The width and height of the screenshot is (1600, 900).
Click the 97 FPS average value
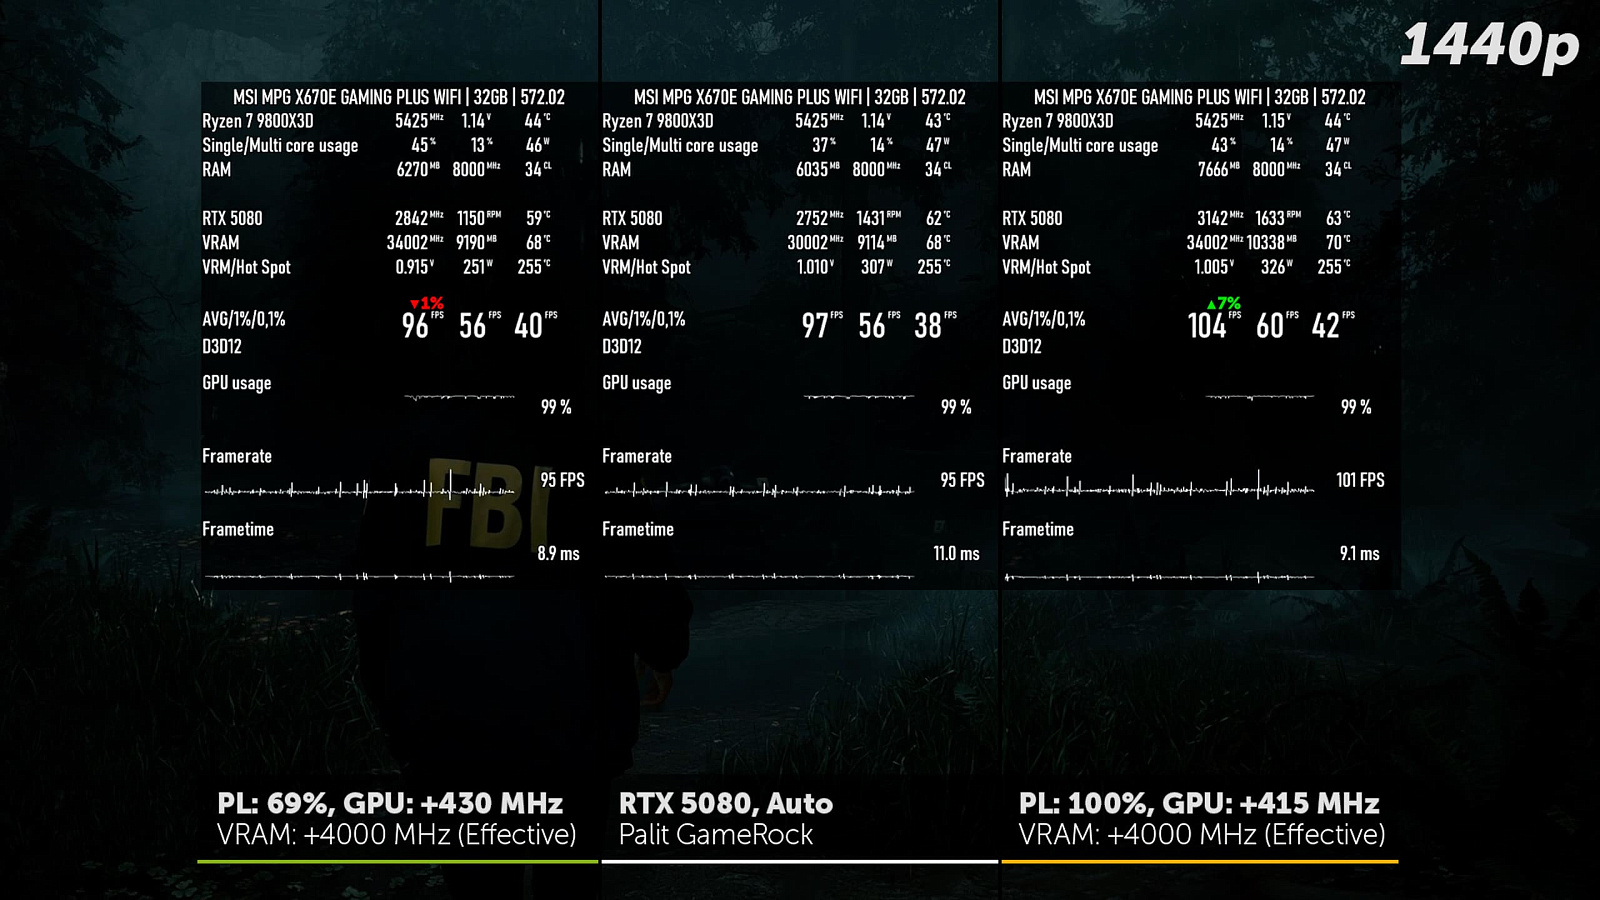tap(822, 325)
